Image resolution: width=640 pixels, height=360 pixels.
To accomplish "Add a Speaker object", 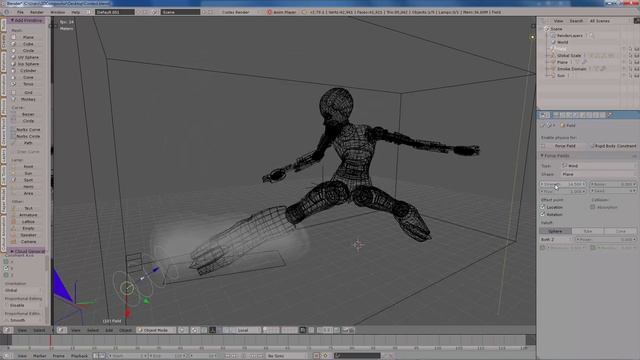I will [x=28, y=235].
